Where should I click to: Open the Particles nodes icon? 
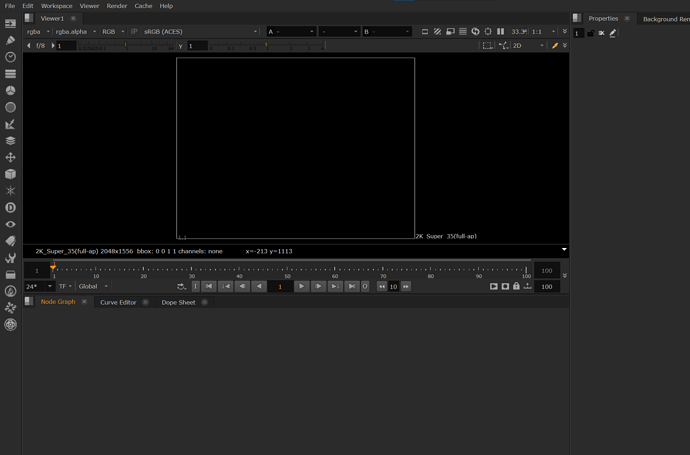point(10,191)
